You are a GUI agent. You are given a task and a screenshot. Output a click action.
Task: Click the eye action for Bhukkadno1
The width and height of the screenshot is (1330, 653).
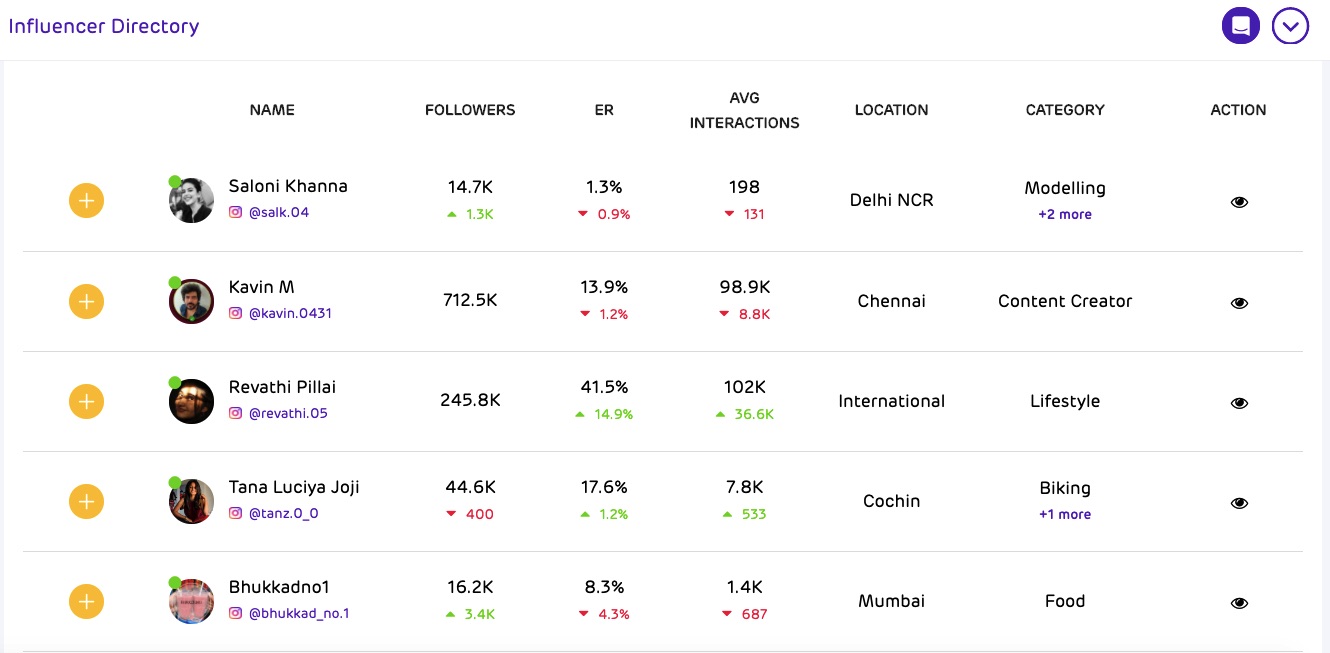[x=1239, y=603]
